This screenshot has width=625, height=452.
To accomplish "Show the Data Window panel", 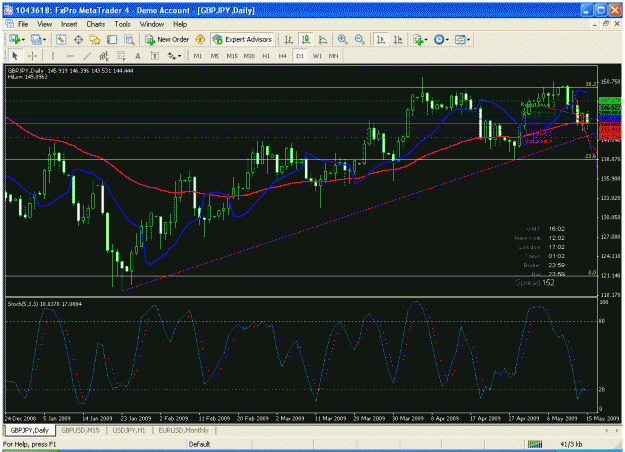I will tap(79, 39).
